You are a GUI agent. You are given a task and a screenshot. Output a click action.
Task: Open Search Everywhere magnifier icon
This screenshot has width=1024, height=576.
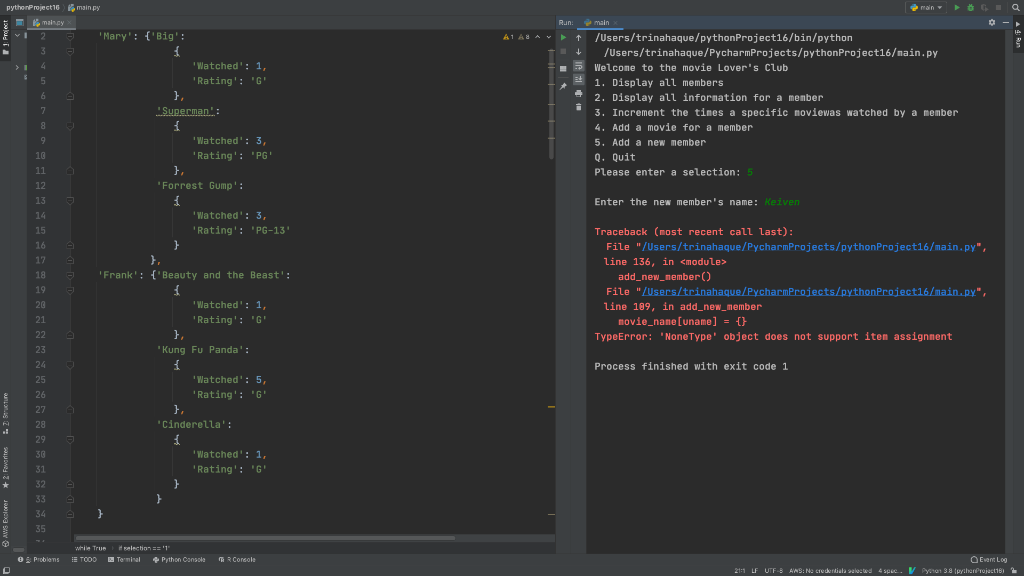point(1015,8)
